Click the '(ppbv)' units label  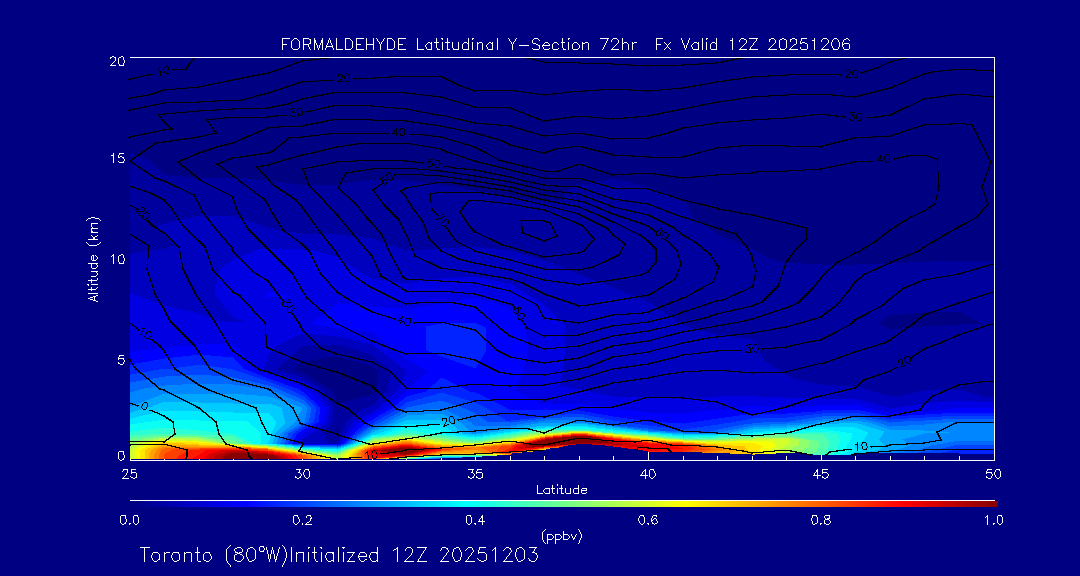click(561, 536)
